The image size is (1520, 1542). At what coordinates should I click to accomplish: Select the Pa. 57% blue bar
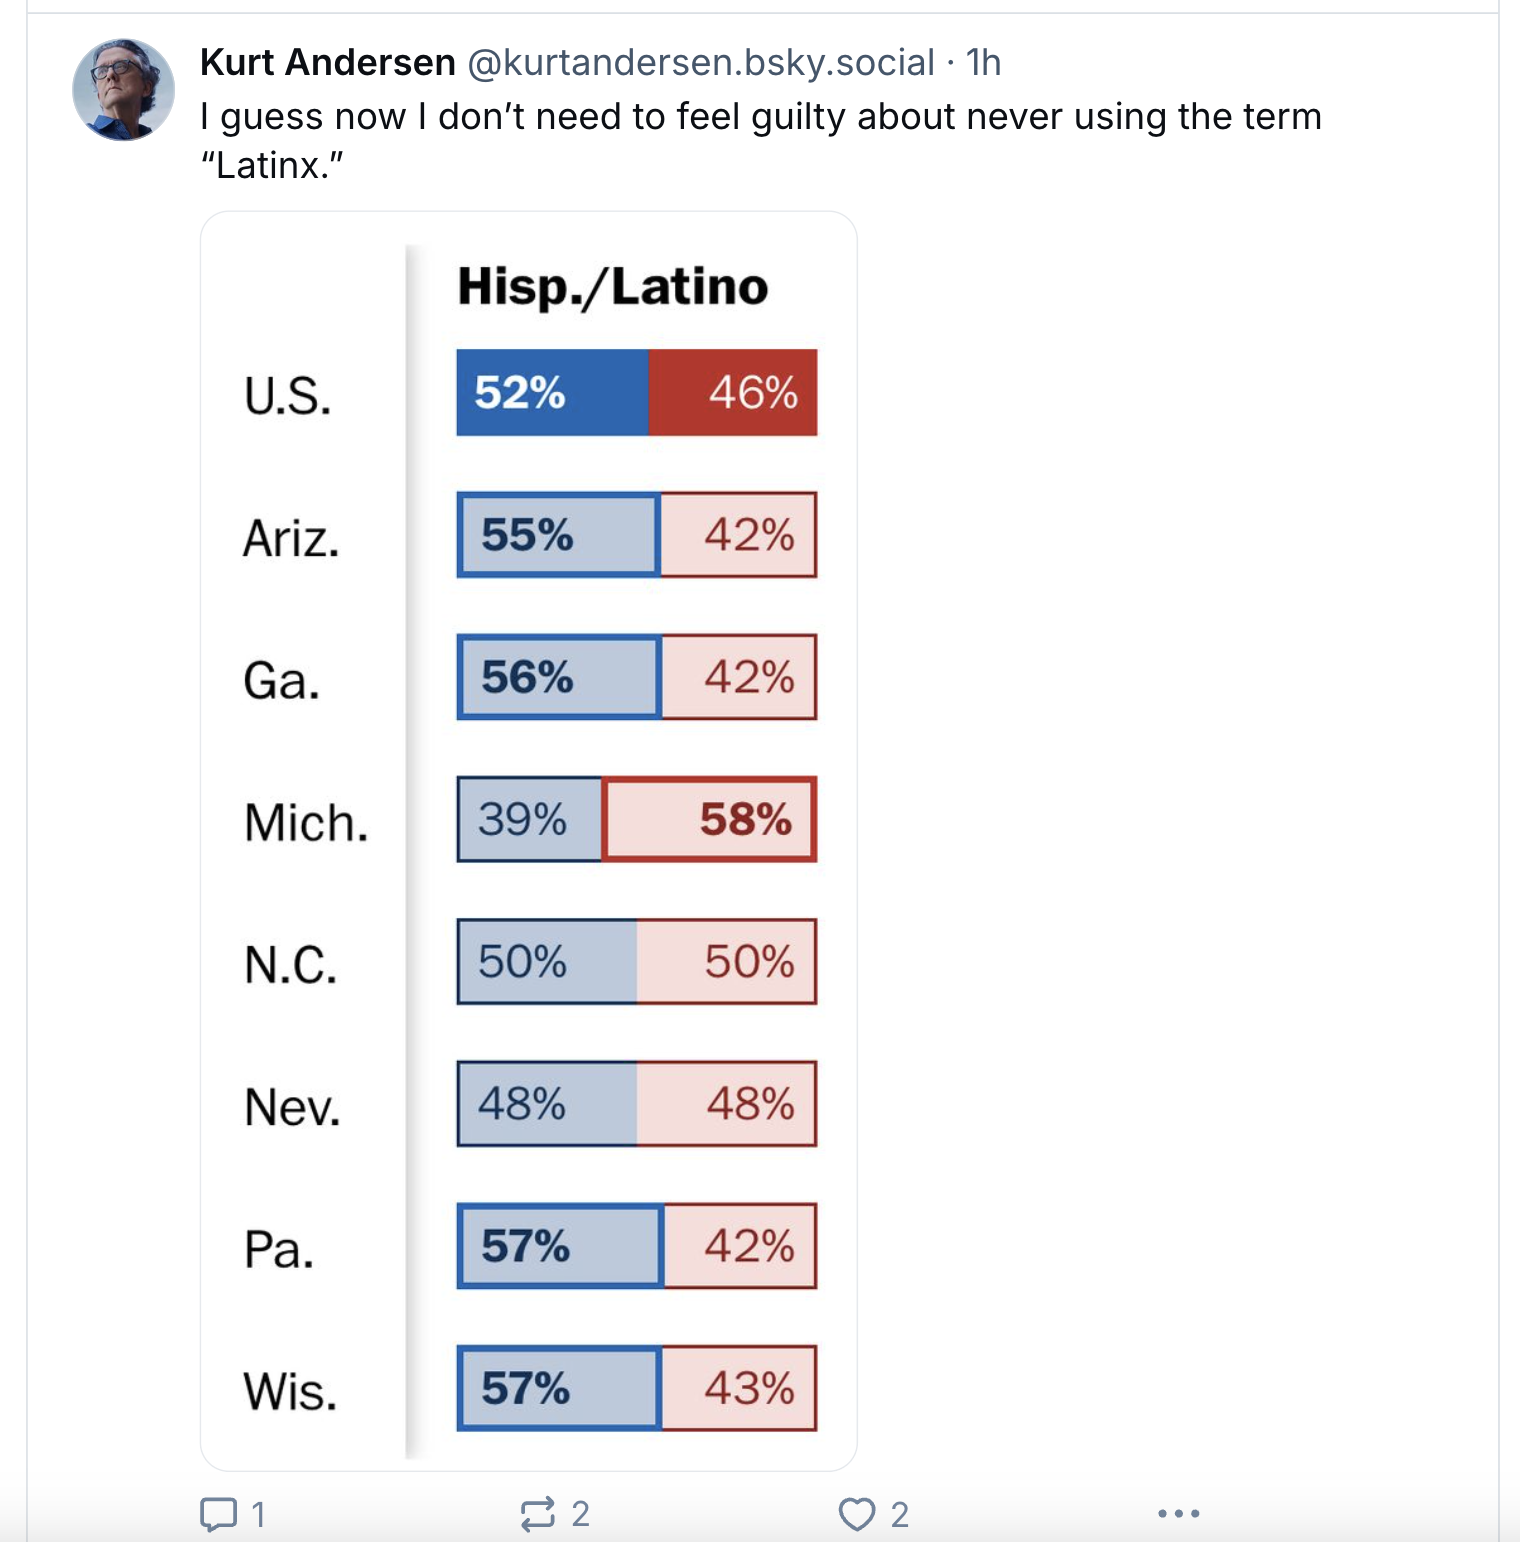[x=560, y=1246]
